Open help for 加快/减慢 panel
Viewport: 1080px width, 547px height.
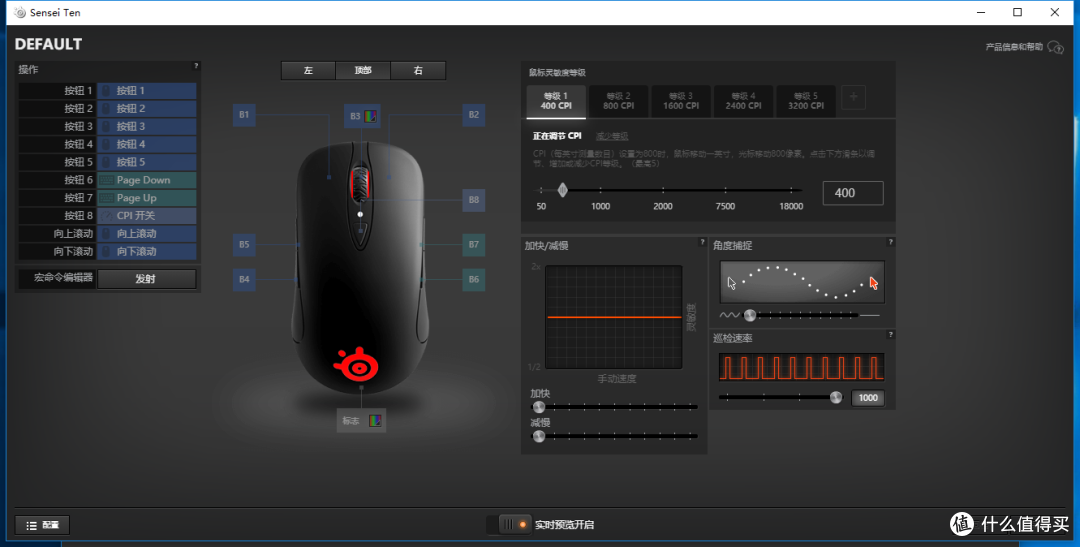tap(702, 242)
